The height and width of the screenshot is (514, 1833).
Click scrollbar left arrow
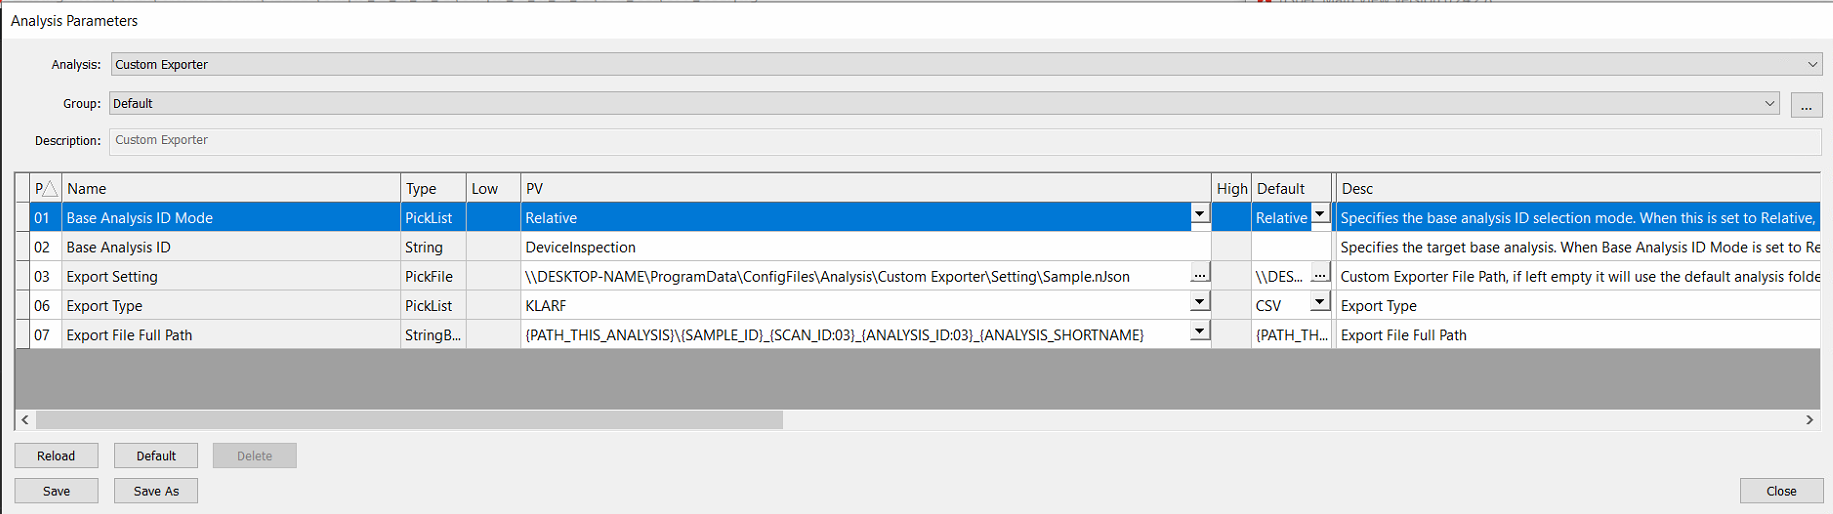pyautogui.click(x=25, y=420)
